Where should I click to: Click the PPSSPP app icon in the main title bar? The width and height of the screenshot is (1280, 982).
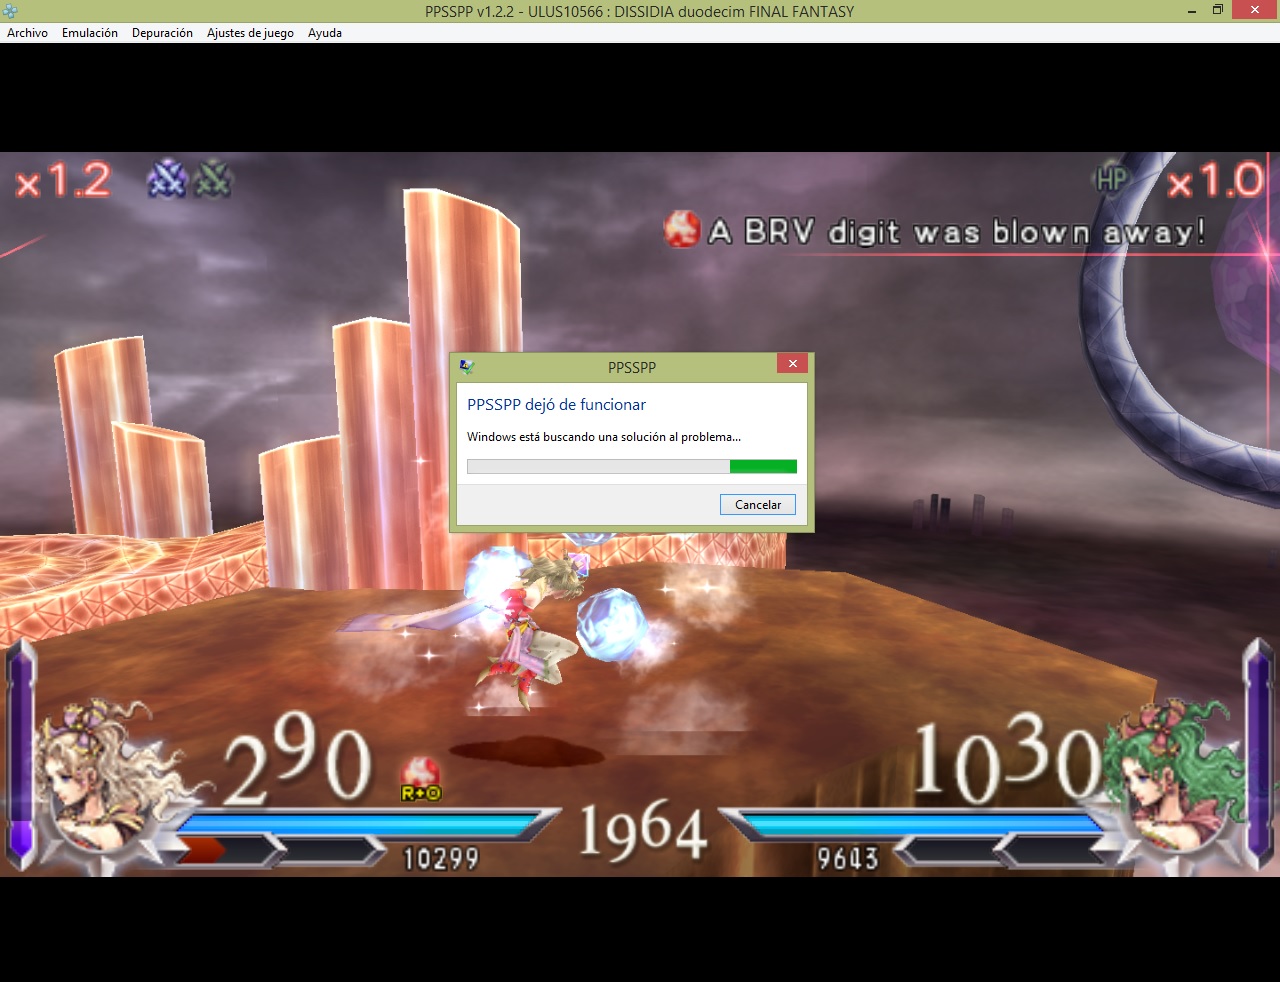click(x=10, y=11)
